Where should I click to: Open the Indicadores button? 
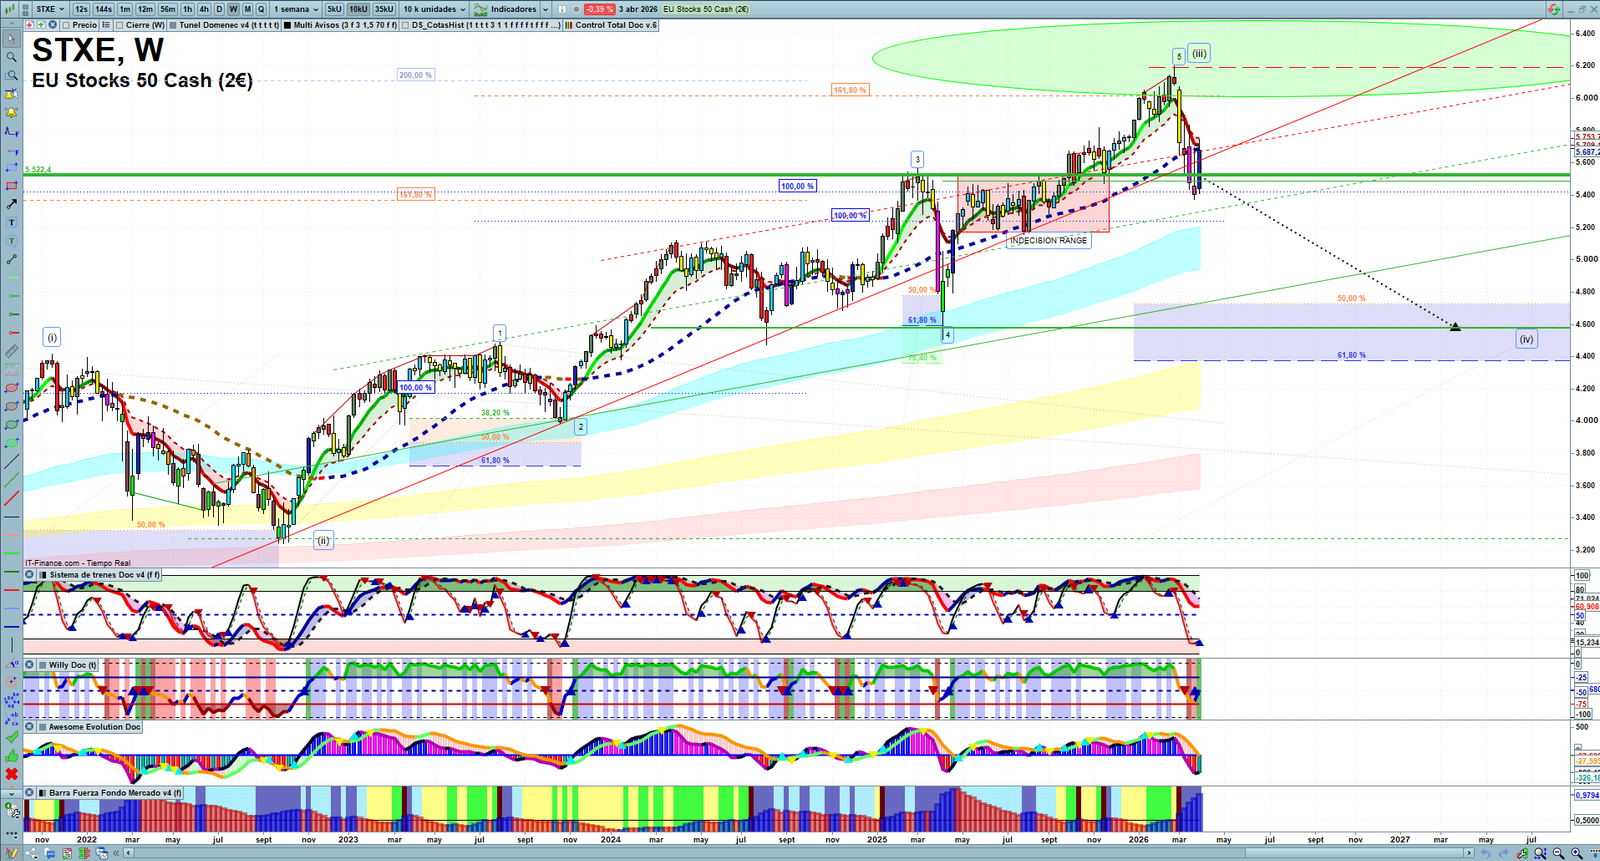tap(507, 9)
